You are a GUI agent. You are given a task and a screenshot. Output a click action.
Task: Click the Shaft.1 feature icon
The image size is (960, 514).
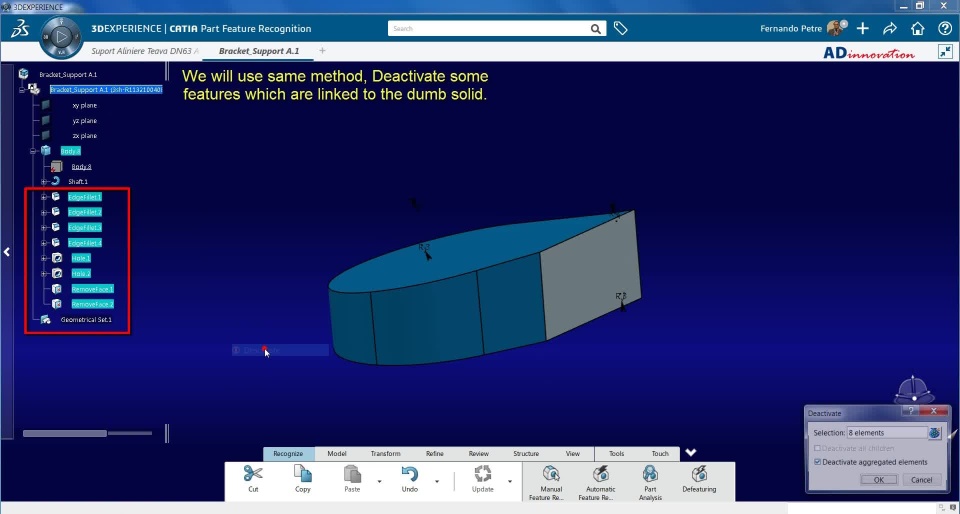pos(56,181)
